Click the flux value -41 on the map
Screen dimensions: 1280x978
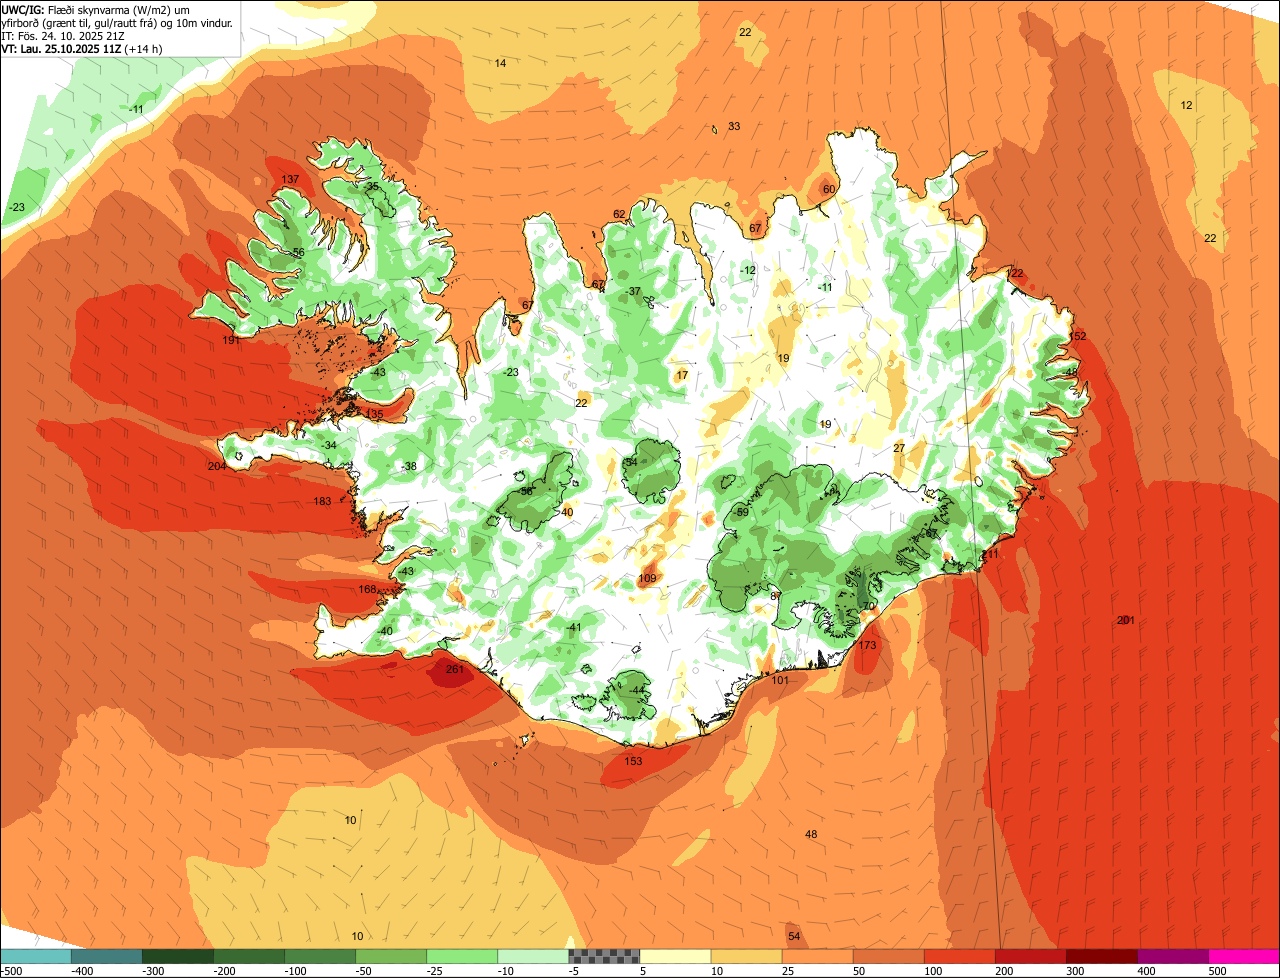[573, 627]
